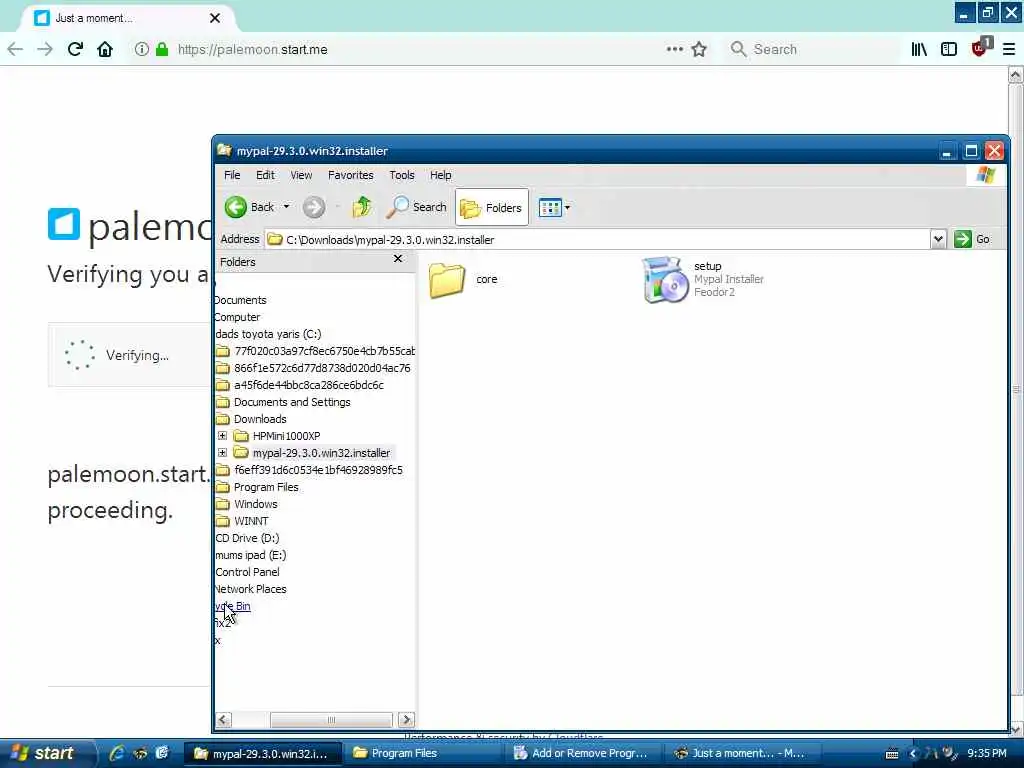Show hidden system tray icons arrow
The width and height of the screenshot is (1024, 768).
click(x=912, y=754)
